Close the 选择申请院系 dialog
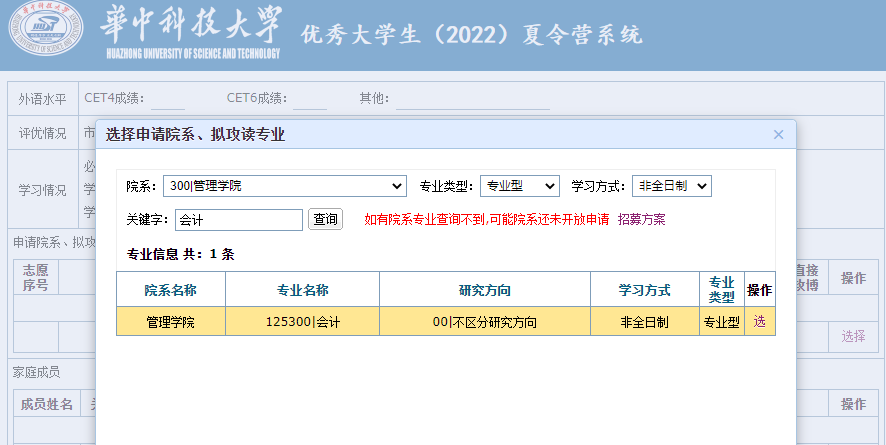The height and width of the screenshot is (445, 886). [778, 134]
